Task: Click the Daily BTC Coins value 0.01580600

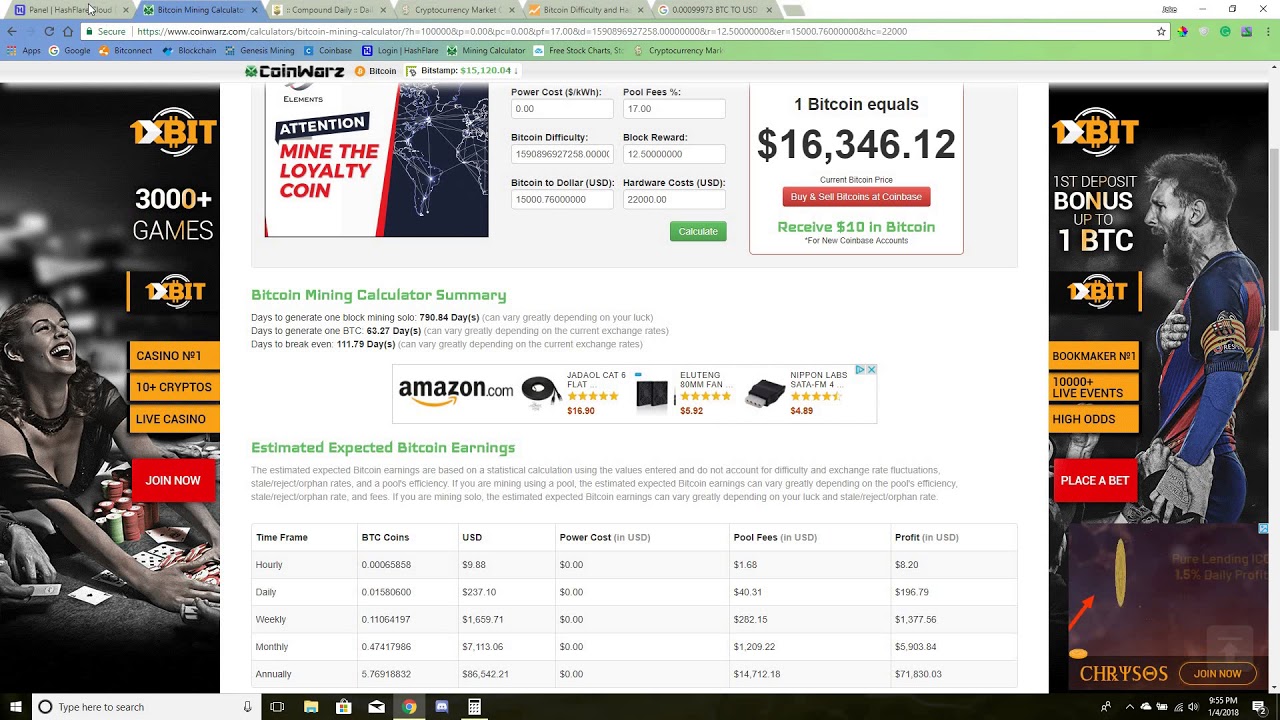Action: (x=386, y=592)
